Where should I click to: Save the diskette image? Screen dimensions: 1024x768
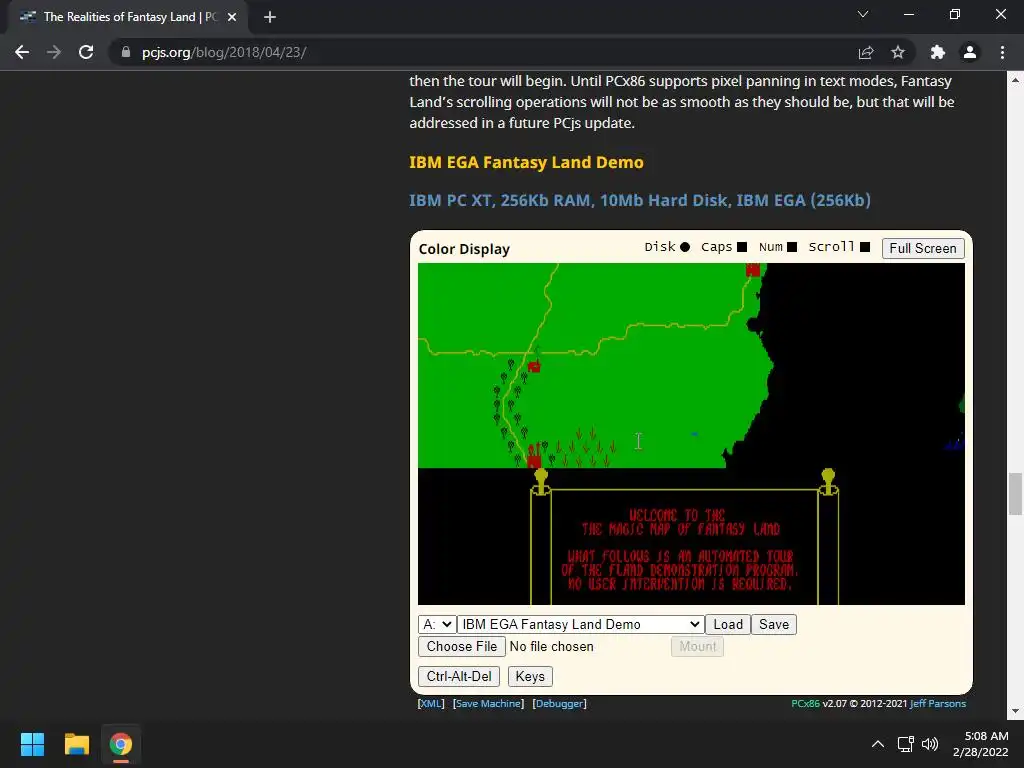coord(774,624)
